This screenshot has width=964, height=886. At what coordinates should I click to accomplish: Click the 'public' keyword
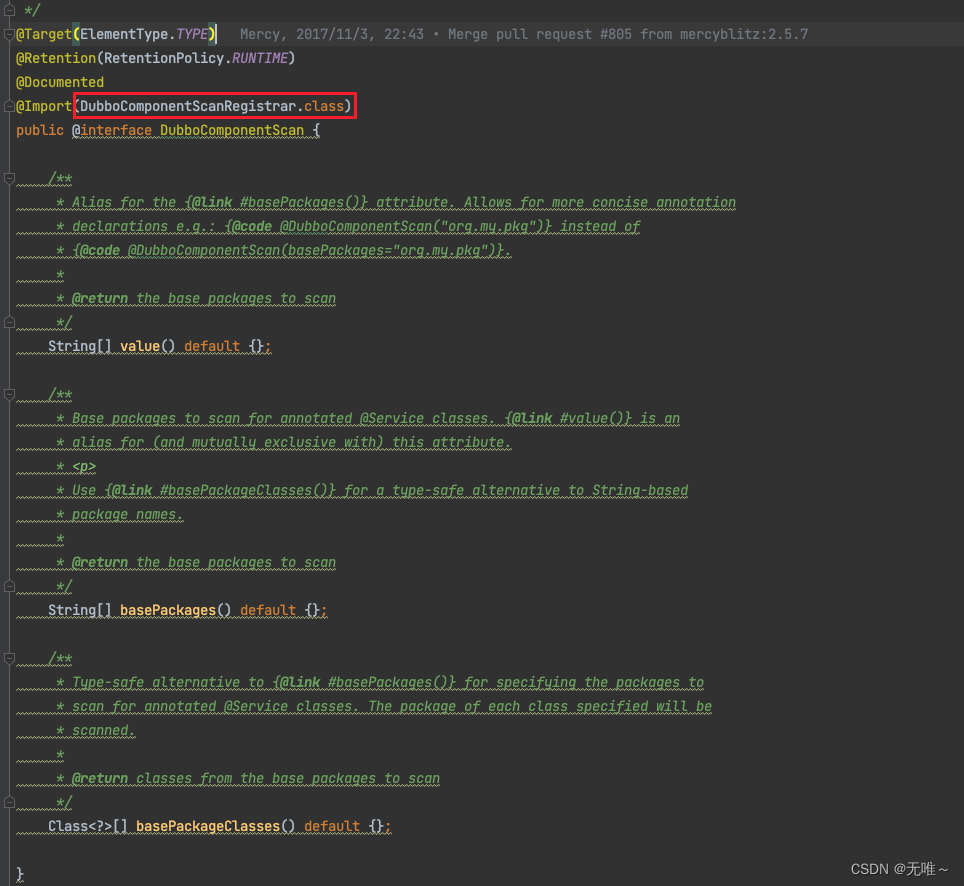pos(40,130)
